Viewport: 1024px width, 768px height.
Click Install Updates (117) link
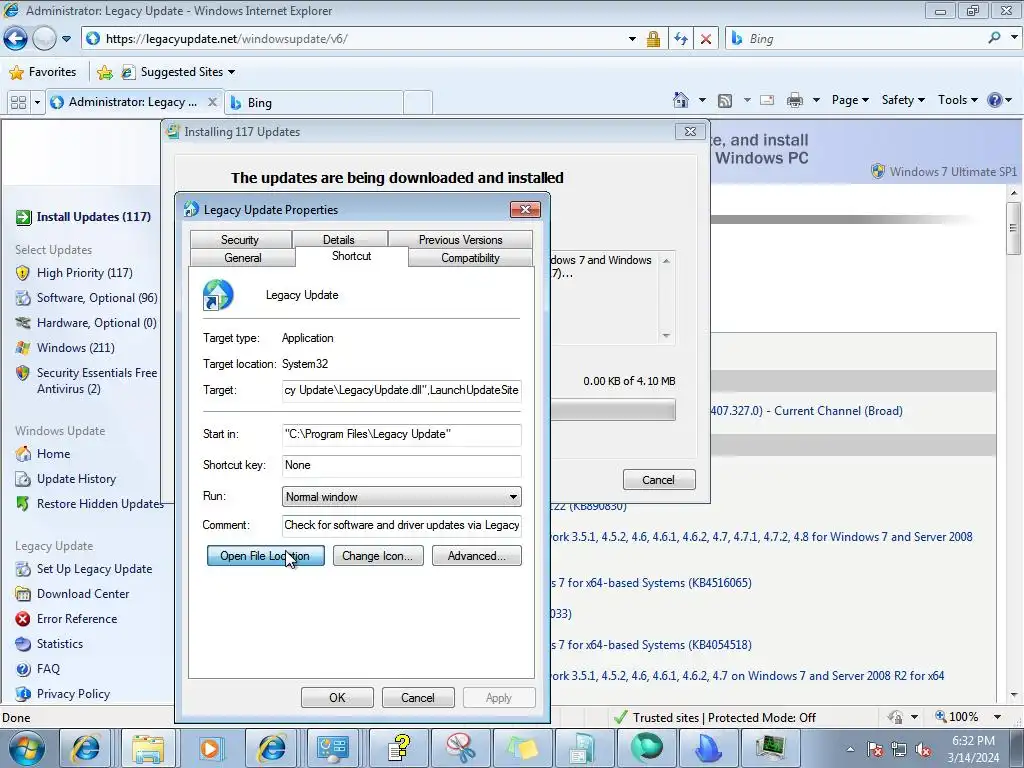(93, 217)
